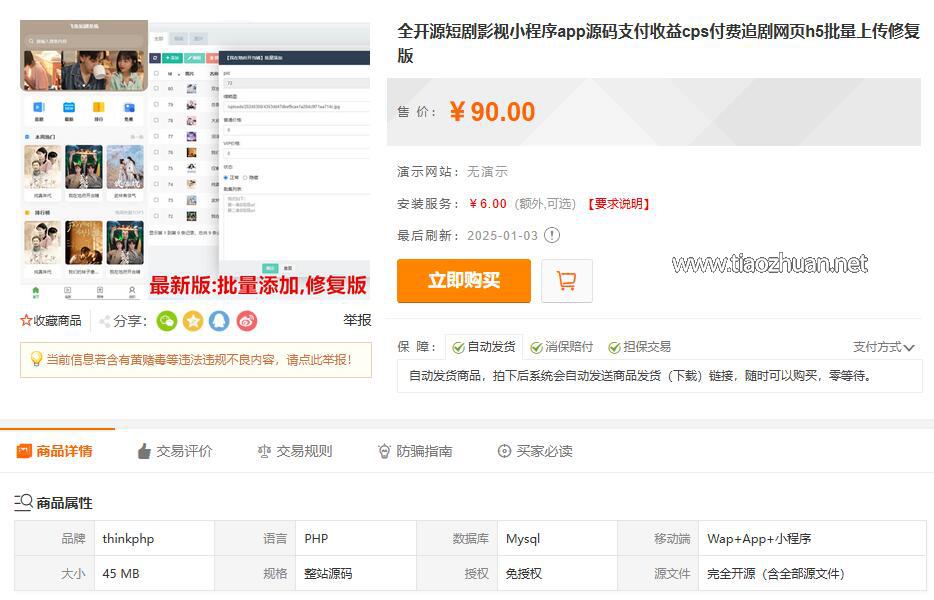Share product via WeChat icon
The image size is (934, 600).
pos(166,321)
